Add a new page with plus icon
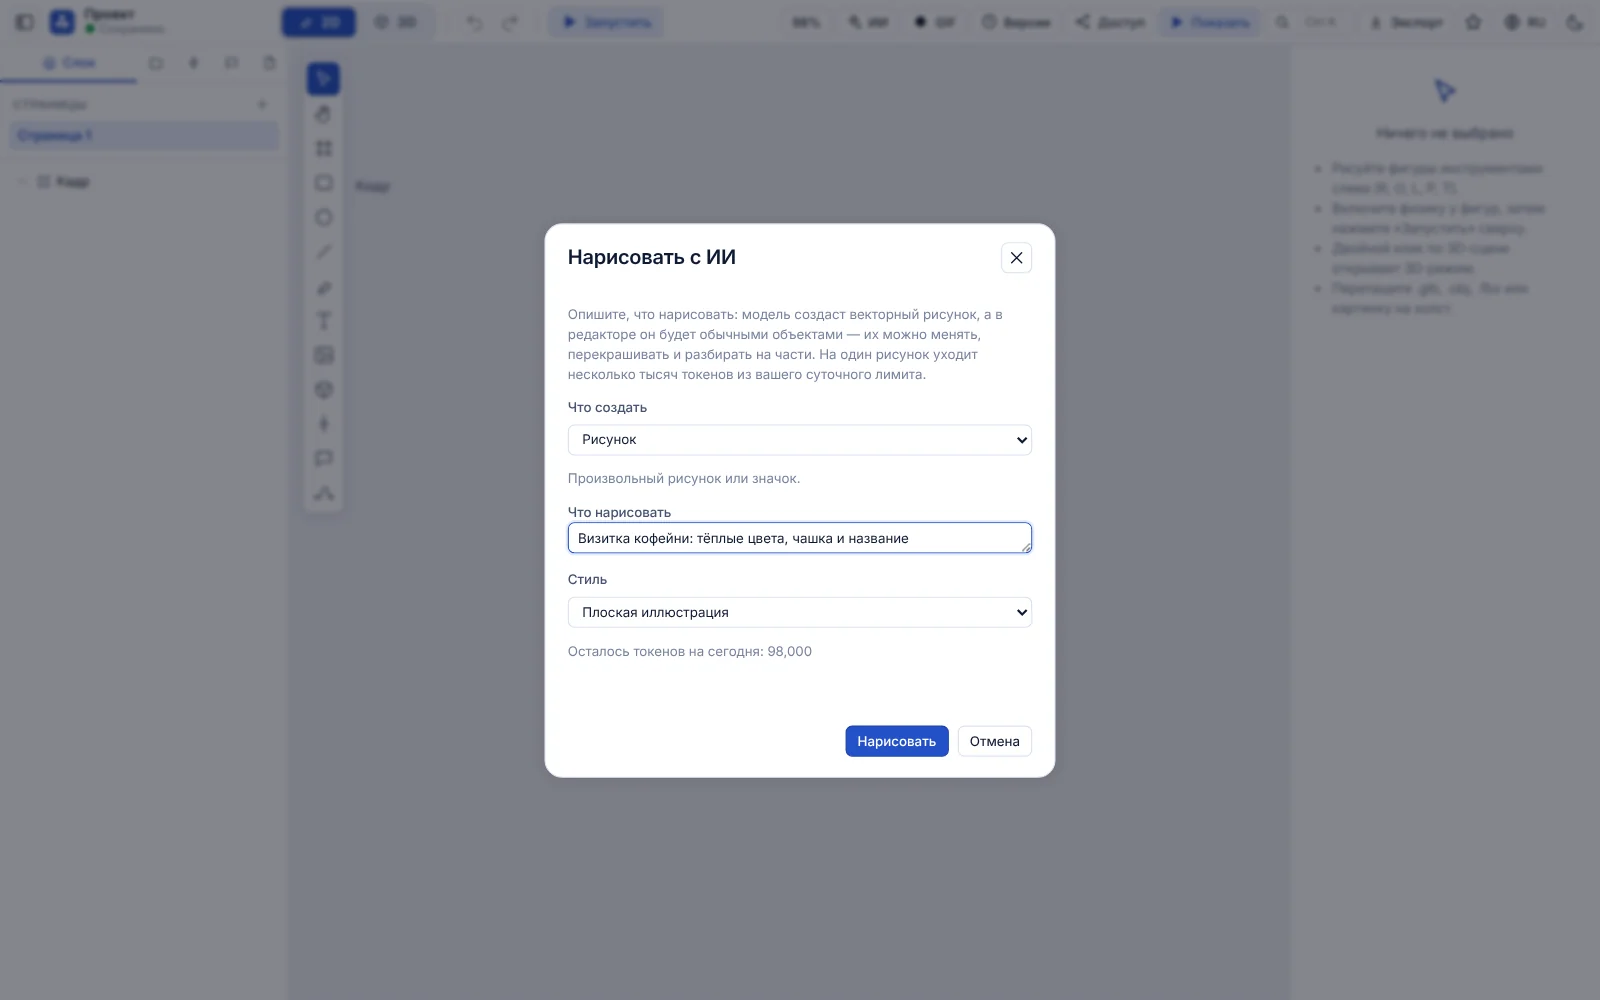The width and height of the screenshot is (1600, 1000). coord(262,104)
